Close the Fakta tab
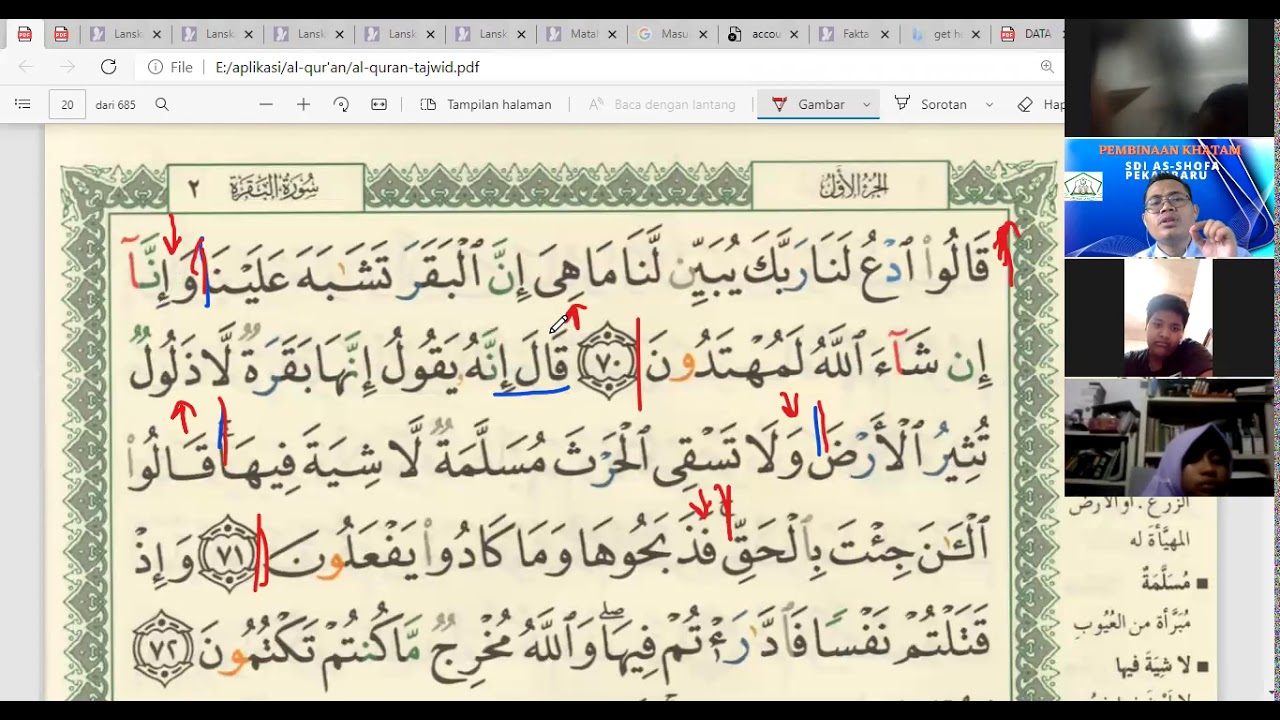Image resolution: width=1280 pixels, height=720 pixels. tap(885, 34)
